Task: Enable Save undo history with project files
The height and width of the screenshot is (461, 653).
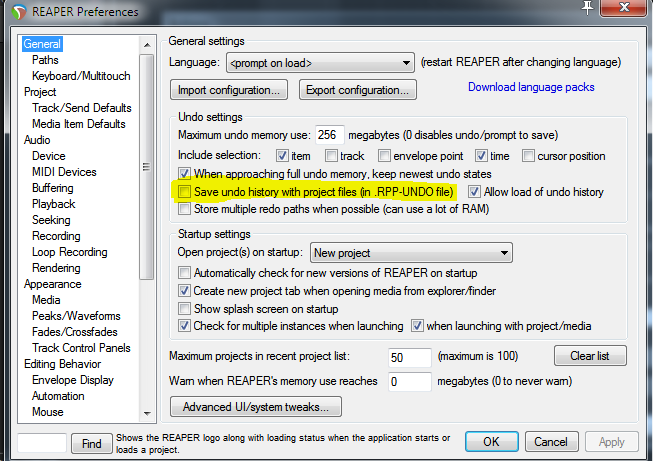Action: click(x=184, y=192)
